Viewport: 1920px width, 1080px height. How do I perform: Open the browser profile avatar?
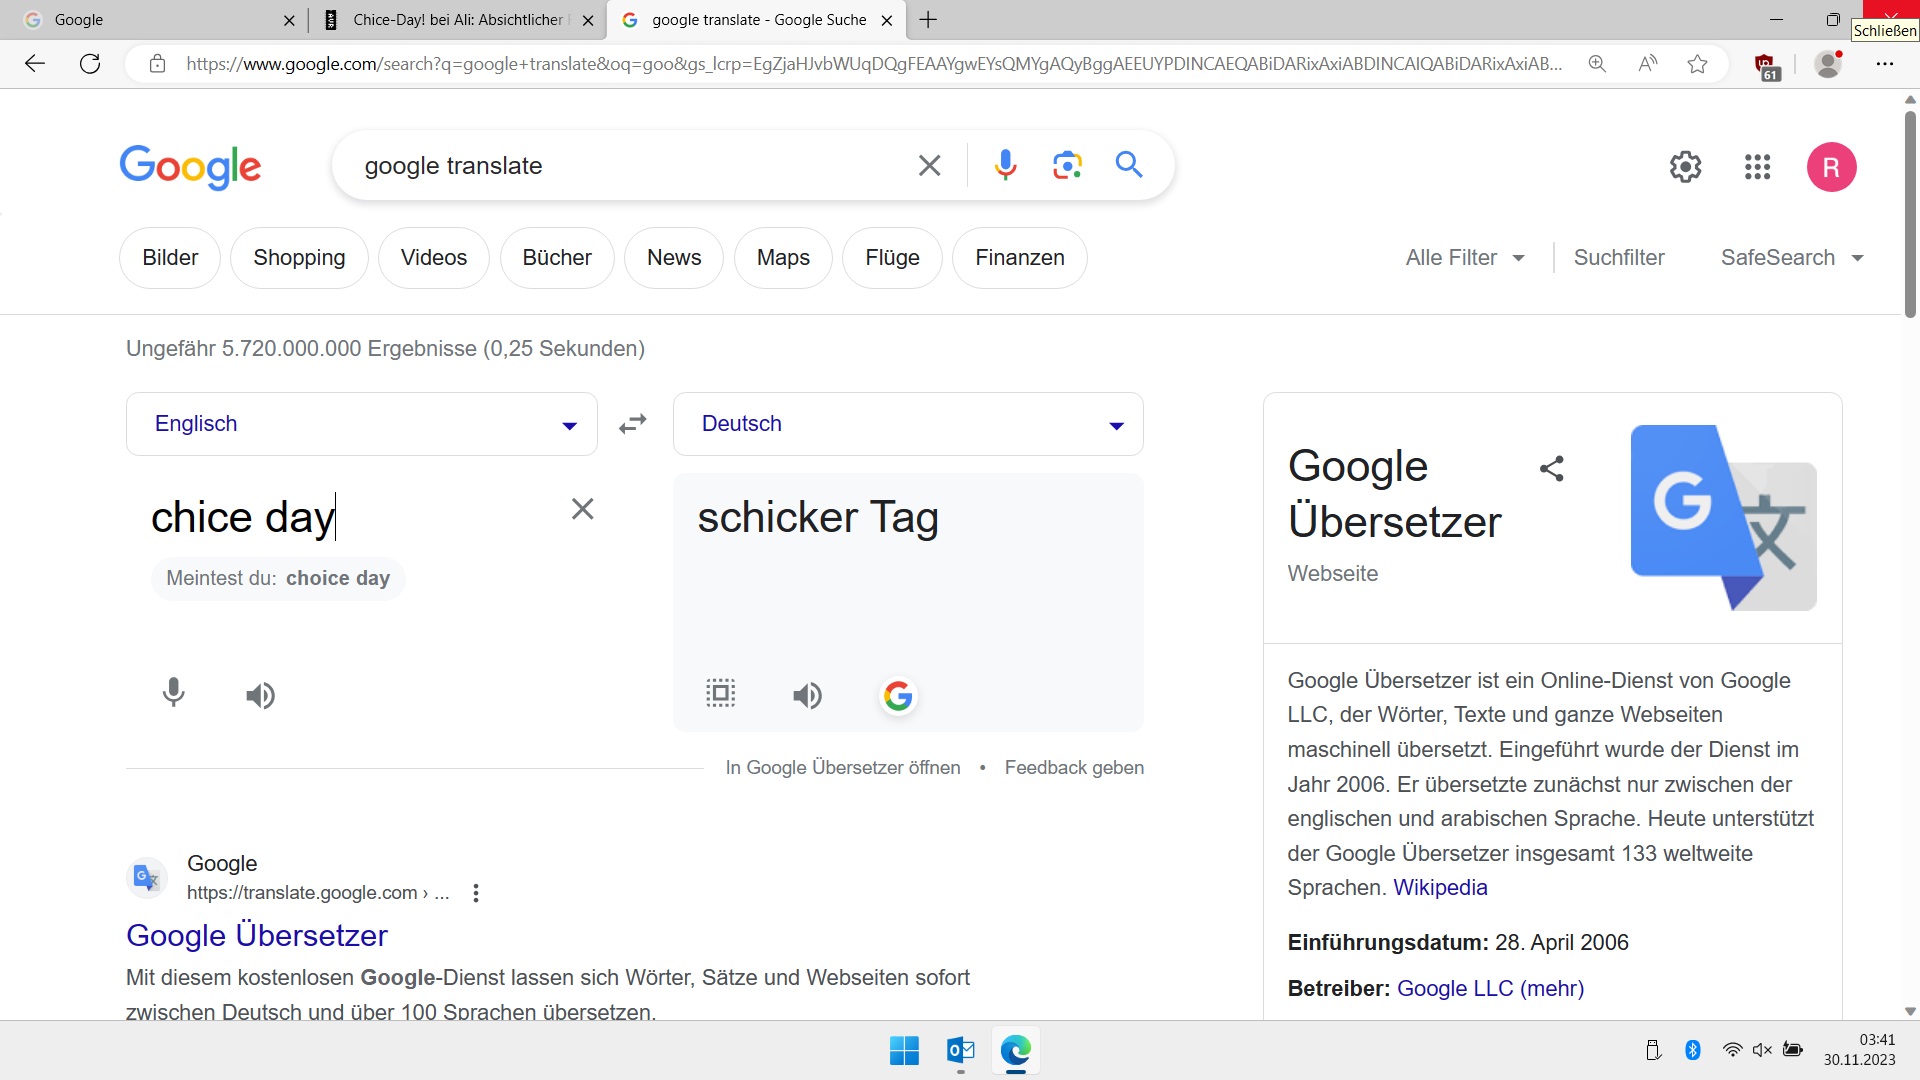point(1828,64)
